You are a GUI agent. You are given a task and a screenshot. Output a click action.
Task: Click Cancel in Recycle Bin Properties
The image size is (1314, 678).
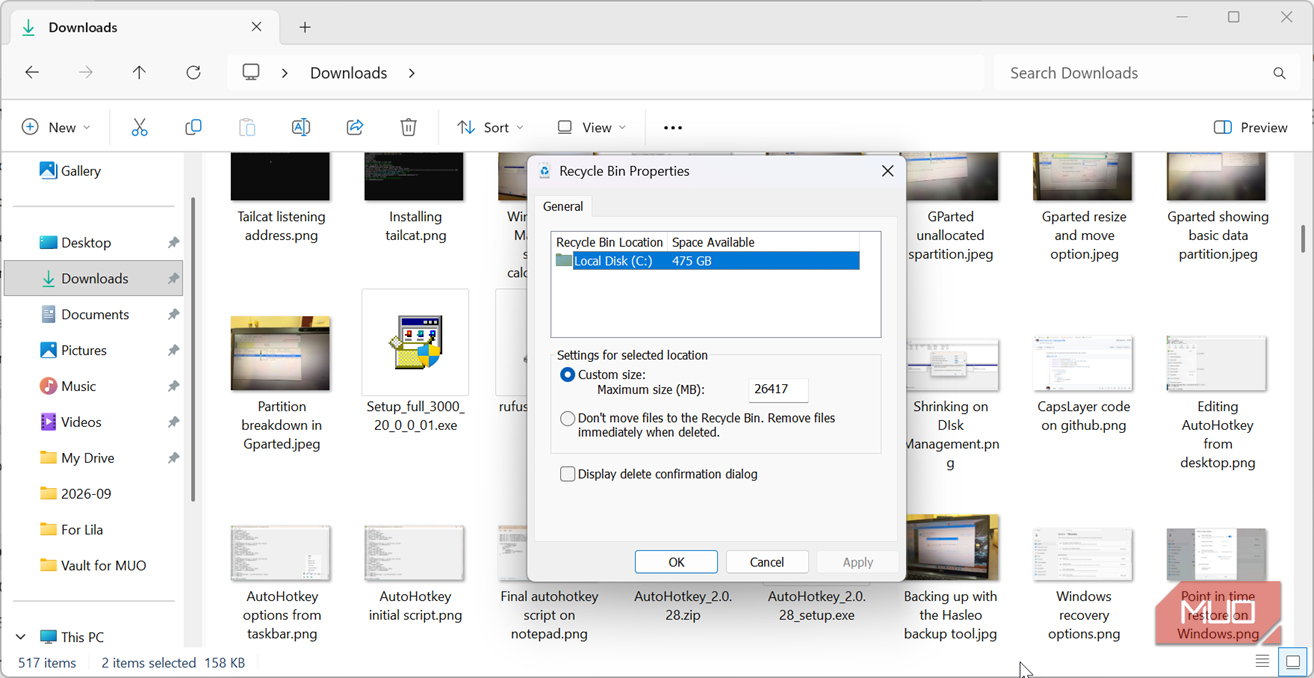pyautogui.click(x=767, y=562)
